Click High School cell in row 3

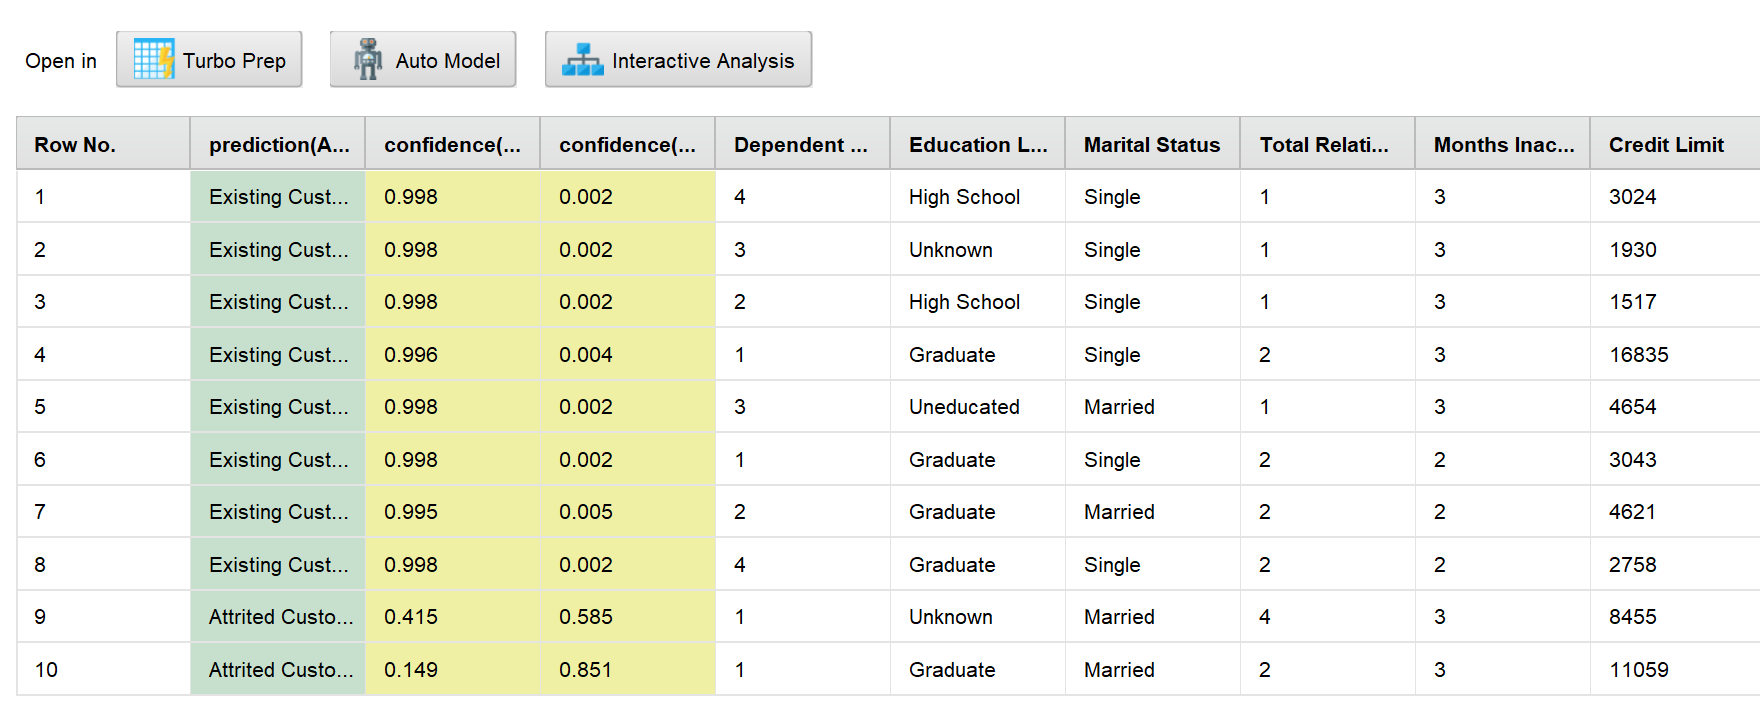(978, 302)
